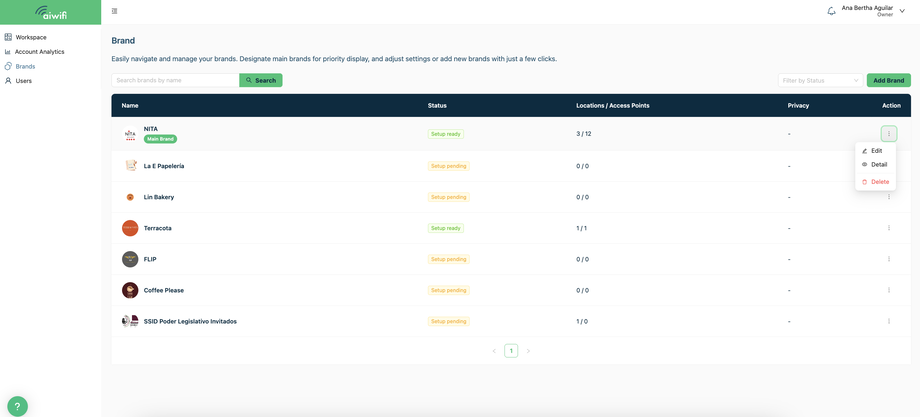The width and height of the screenshot is (920, 417).
Task: Click the La E Papelería brand logo
Action: (x=130, y=166)
